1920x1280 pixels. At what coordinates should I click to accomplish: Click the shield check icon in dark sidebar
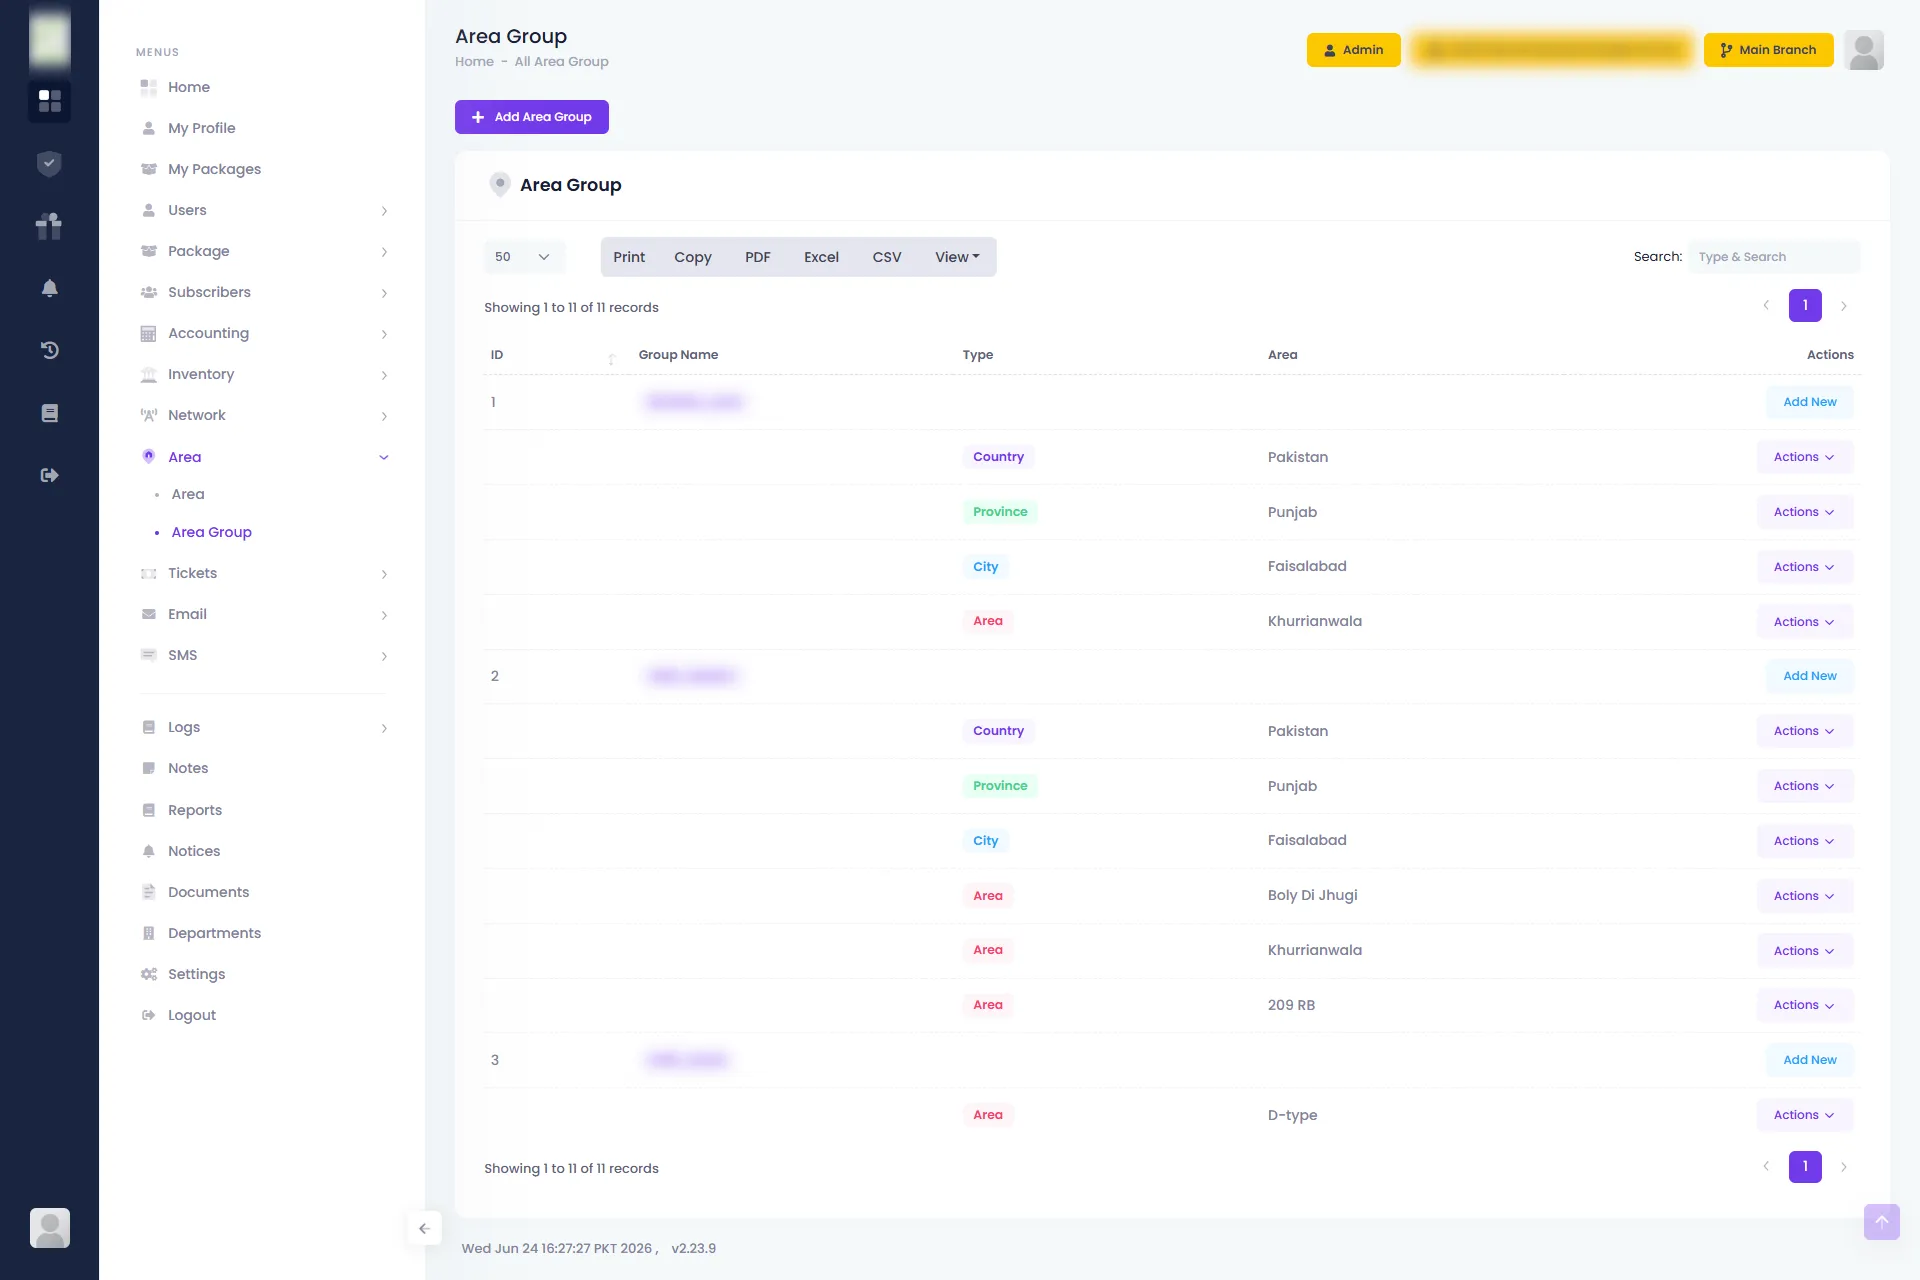coord(49,164)
